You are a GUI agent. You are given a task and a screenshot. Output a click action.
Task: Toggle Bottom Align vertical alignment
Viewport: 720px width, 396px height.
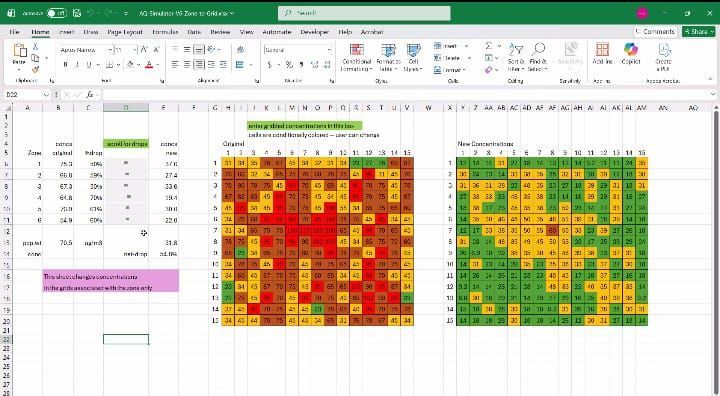click(199, 50)
